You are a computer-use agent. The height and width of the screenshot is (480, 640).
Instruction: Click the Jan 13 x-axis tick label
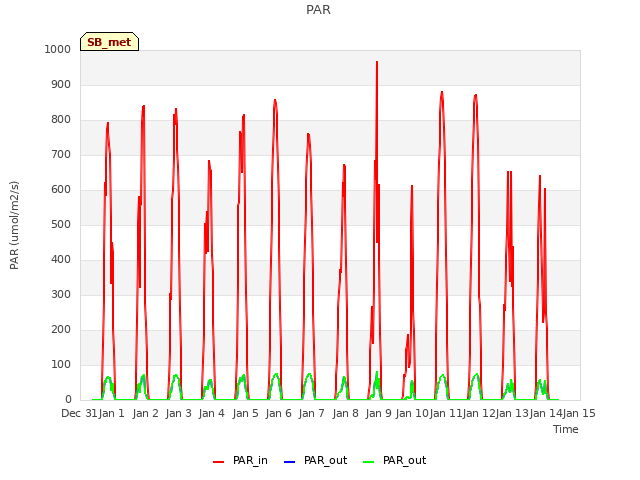pyautogui.click(x=512, y=413)
